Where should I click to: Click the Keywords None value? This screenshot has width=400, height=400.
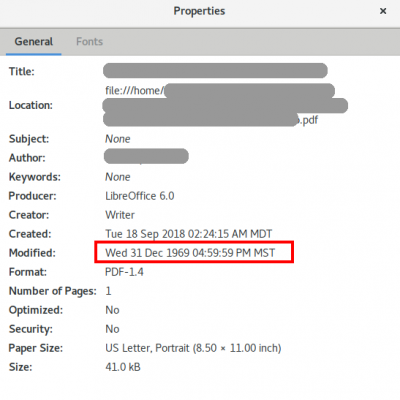(x=118, y=177)
